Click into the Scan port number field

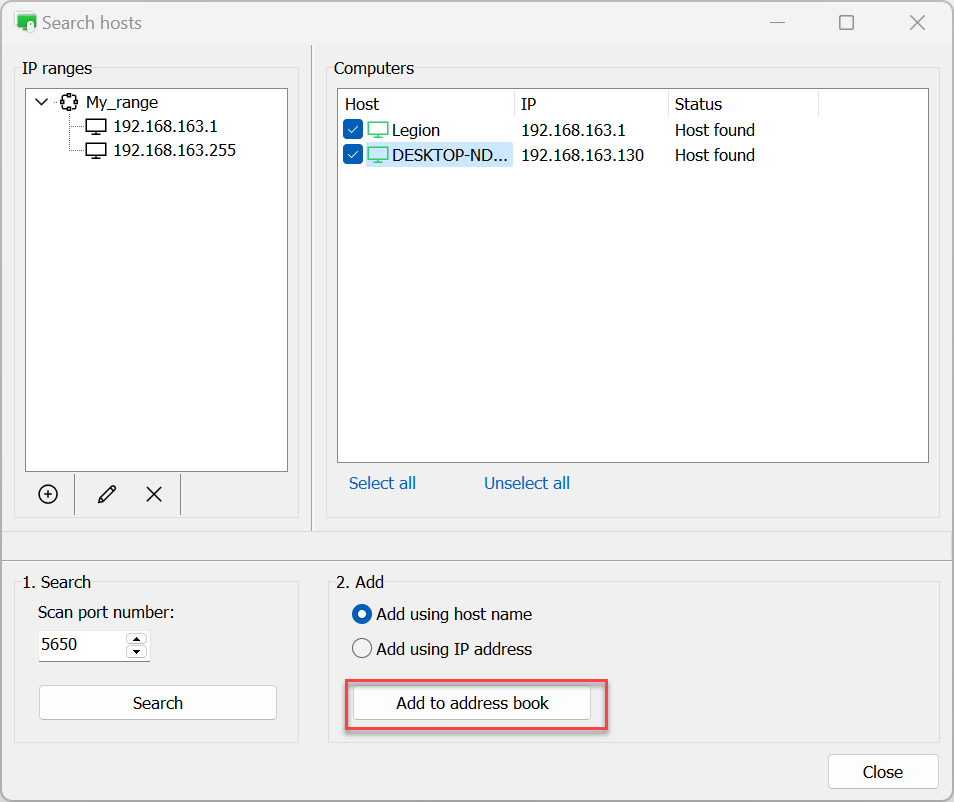[80, 645]
